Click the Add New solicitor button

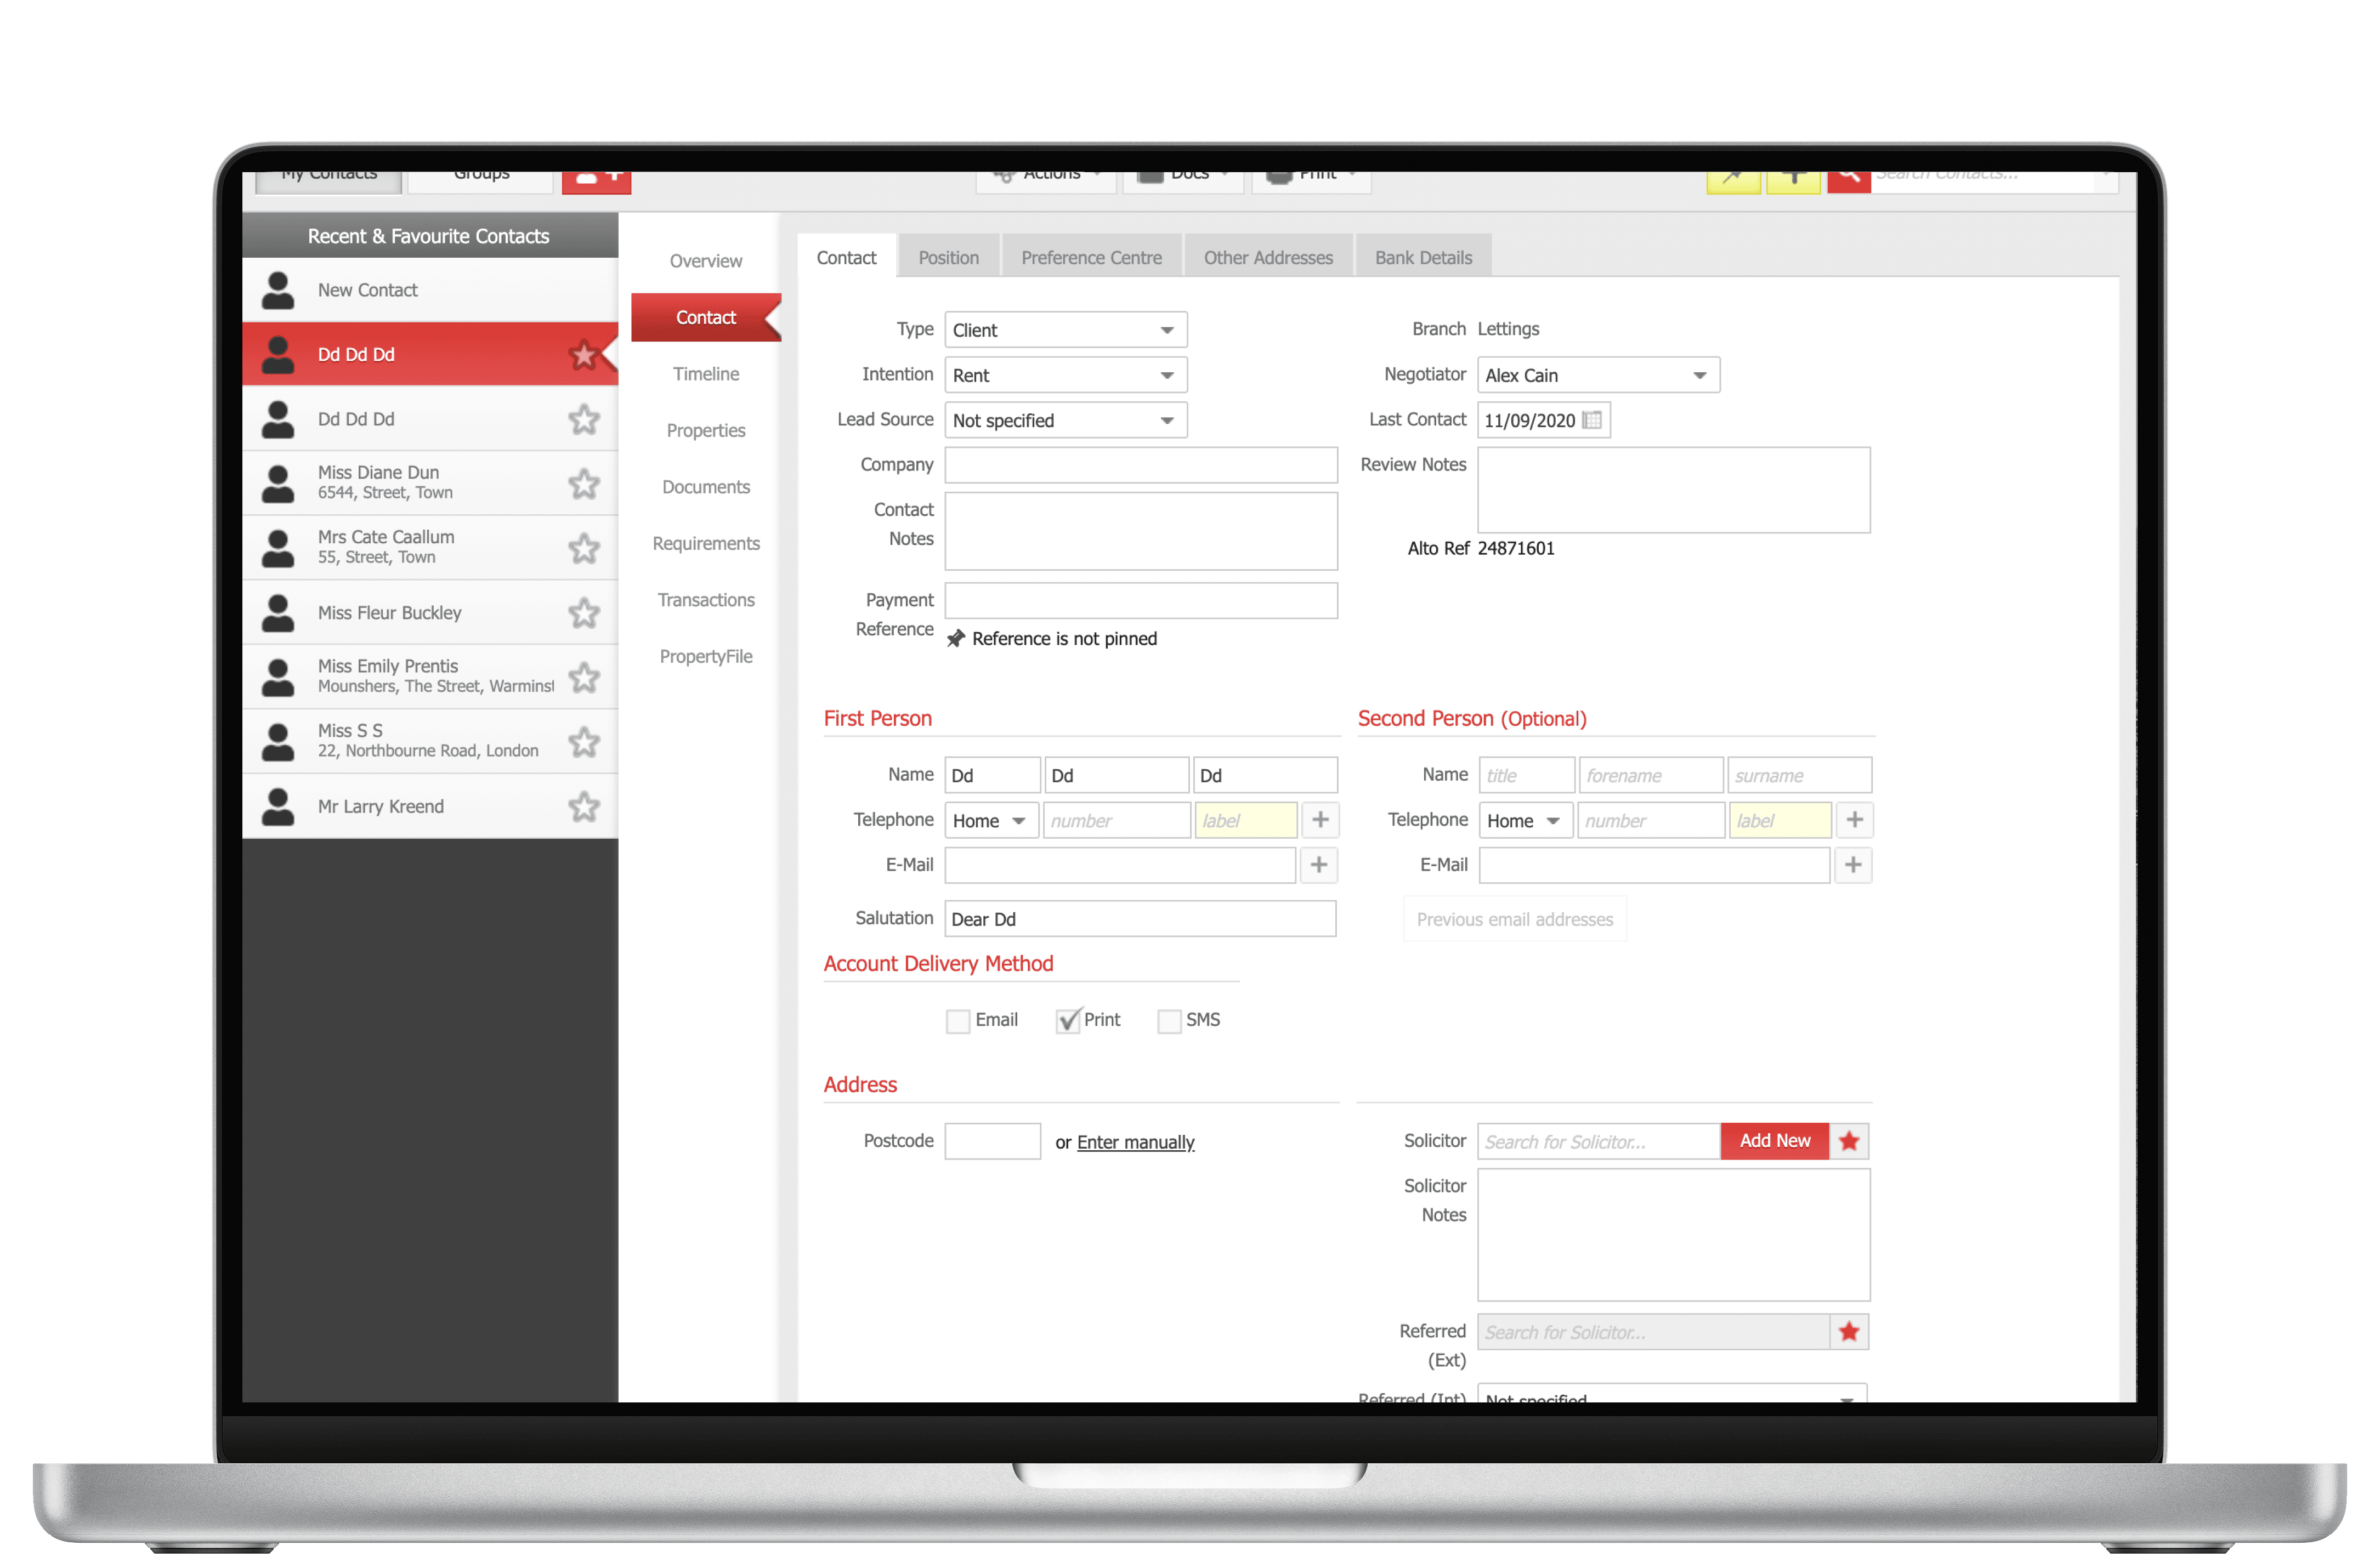point(1774,1141)
